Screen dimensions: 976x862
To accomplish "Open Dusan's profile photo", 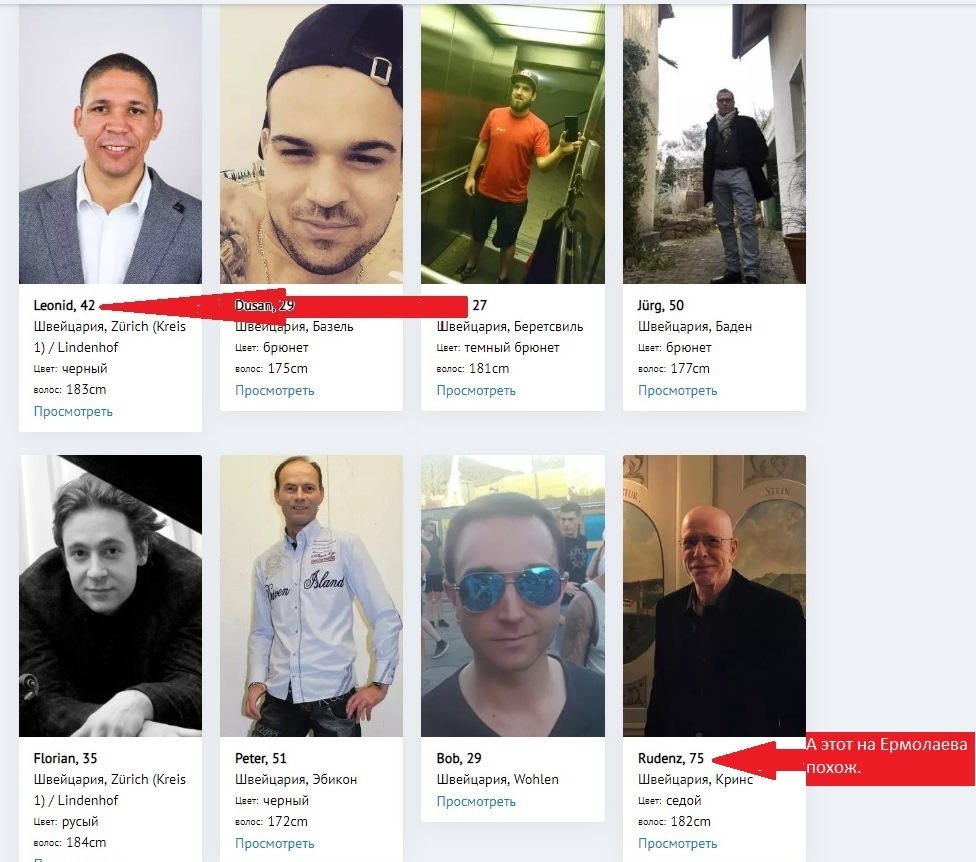I will (x=311, y=144).
